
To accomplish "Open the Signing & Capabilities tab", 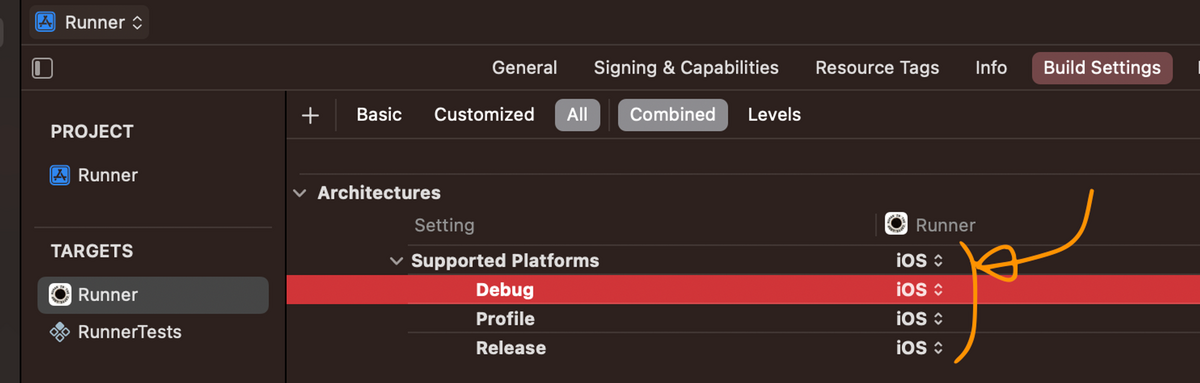I will 686,68.
